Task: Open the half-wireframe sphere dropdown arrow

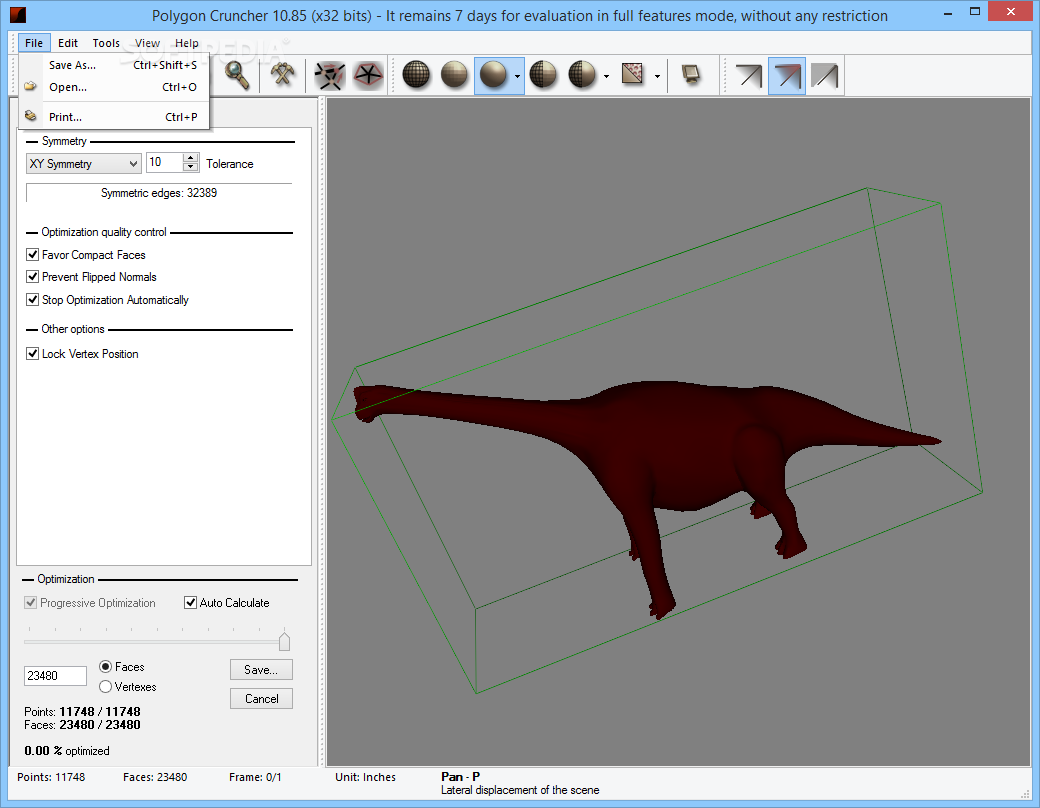Action: click(606, 76)
